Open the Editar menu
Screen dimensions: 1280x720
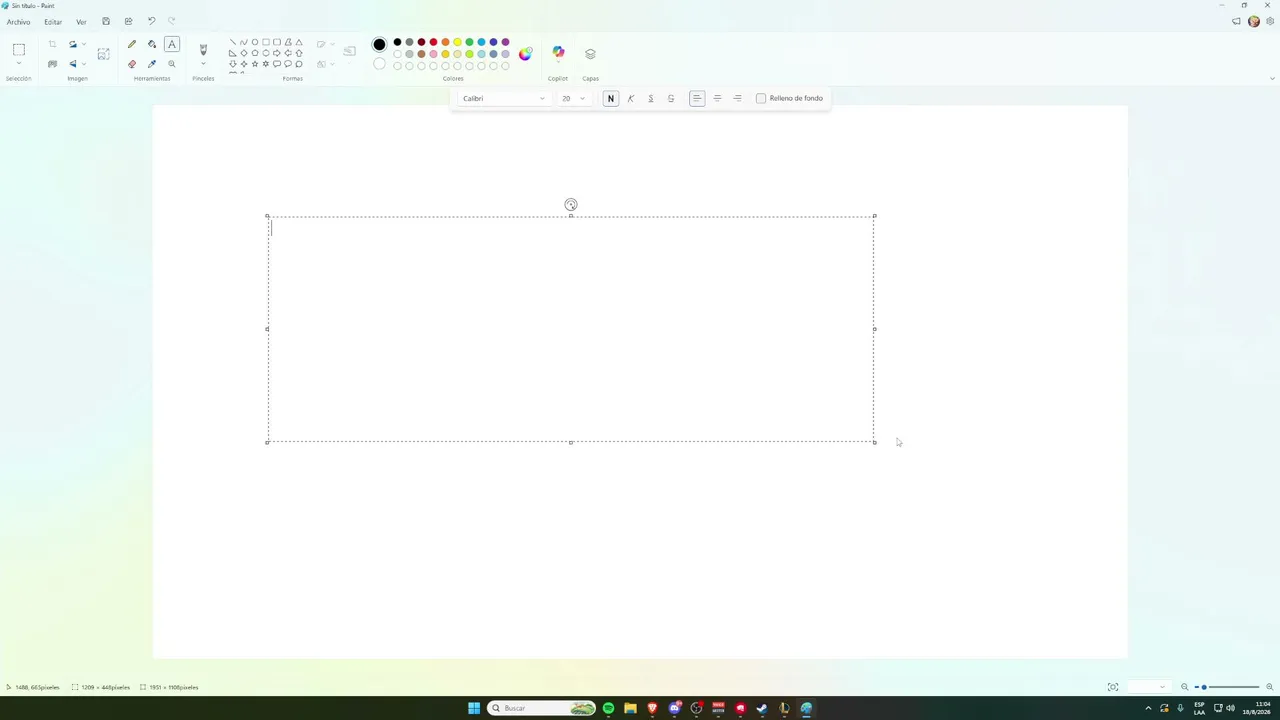pyautogui.click(x=53, y=22)
